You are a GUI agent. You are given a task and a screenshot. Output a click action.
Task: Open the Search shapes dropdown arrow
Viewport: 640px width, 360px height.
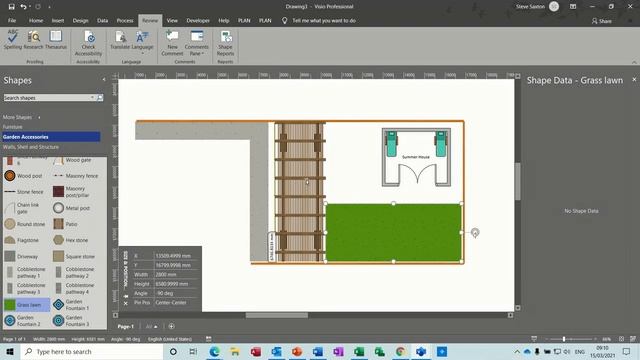point(92,98)
